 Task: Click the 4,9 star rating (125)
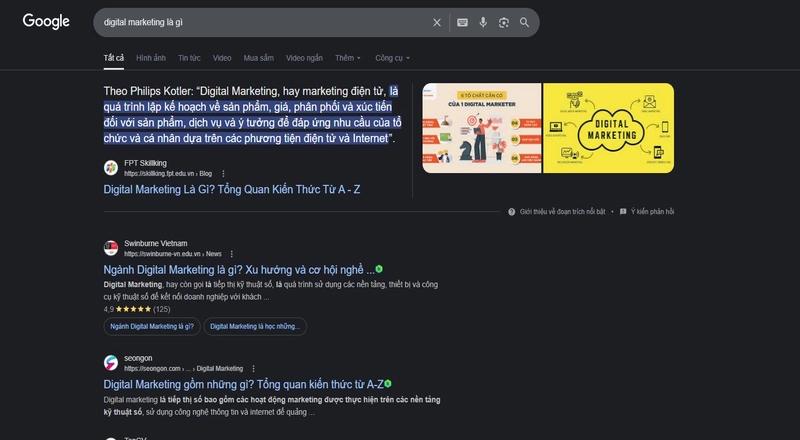pos(137,309)
